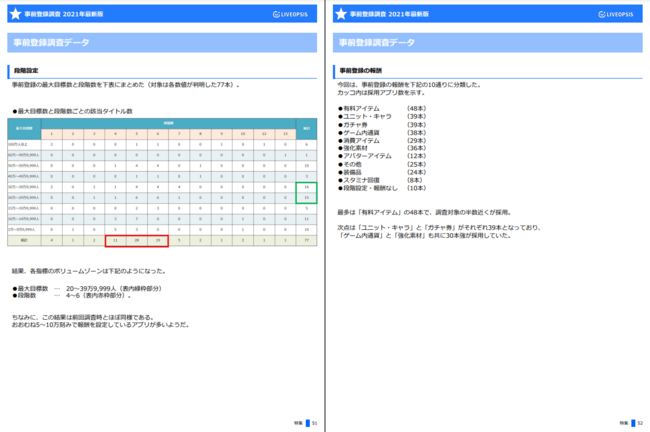Click the 最大目標数 table header cell

pos(24,129)
